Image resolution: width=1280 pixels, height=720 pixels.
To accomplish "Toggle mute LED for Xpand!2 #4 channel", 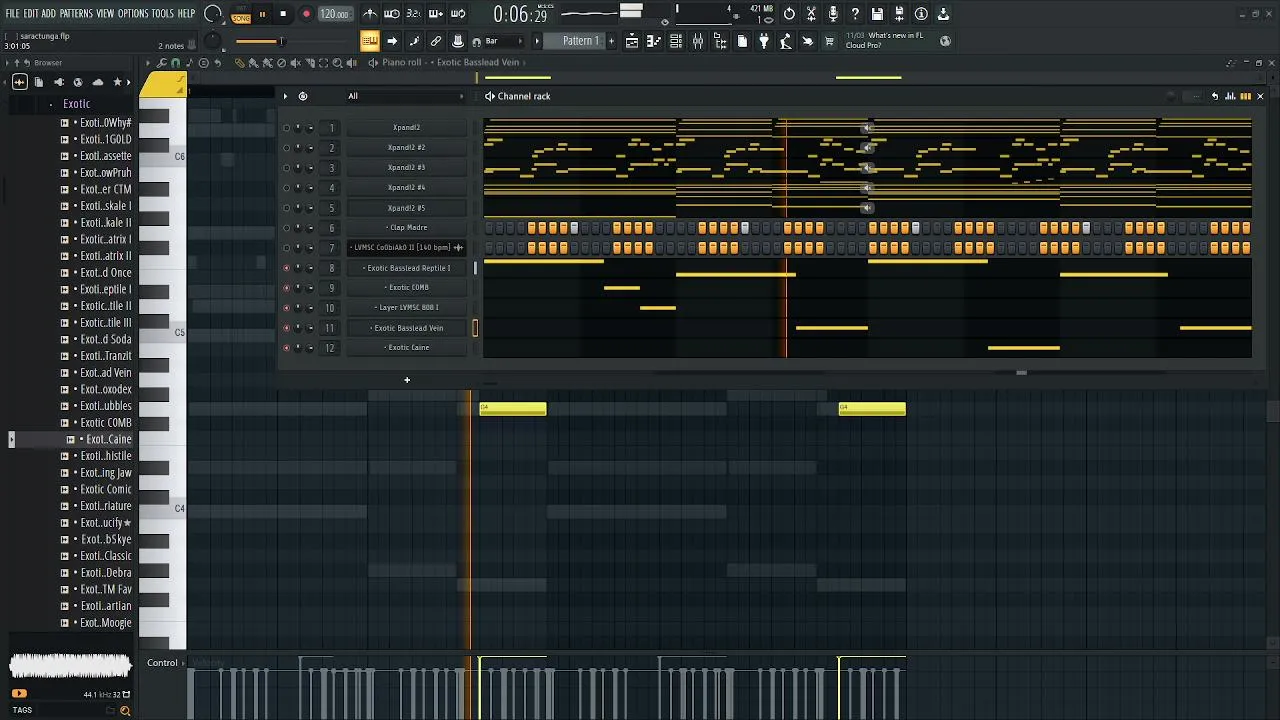I will tap(287, 188).
